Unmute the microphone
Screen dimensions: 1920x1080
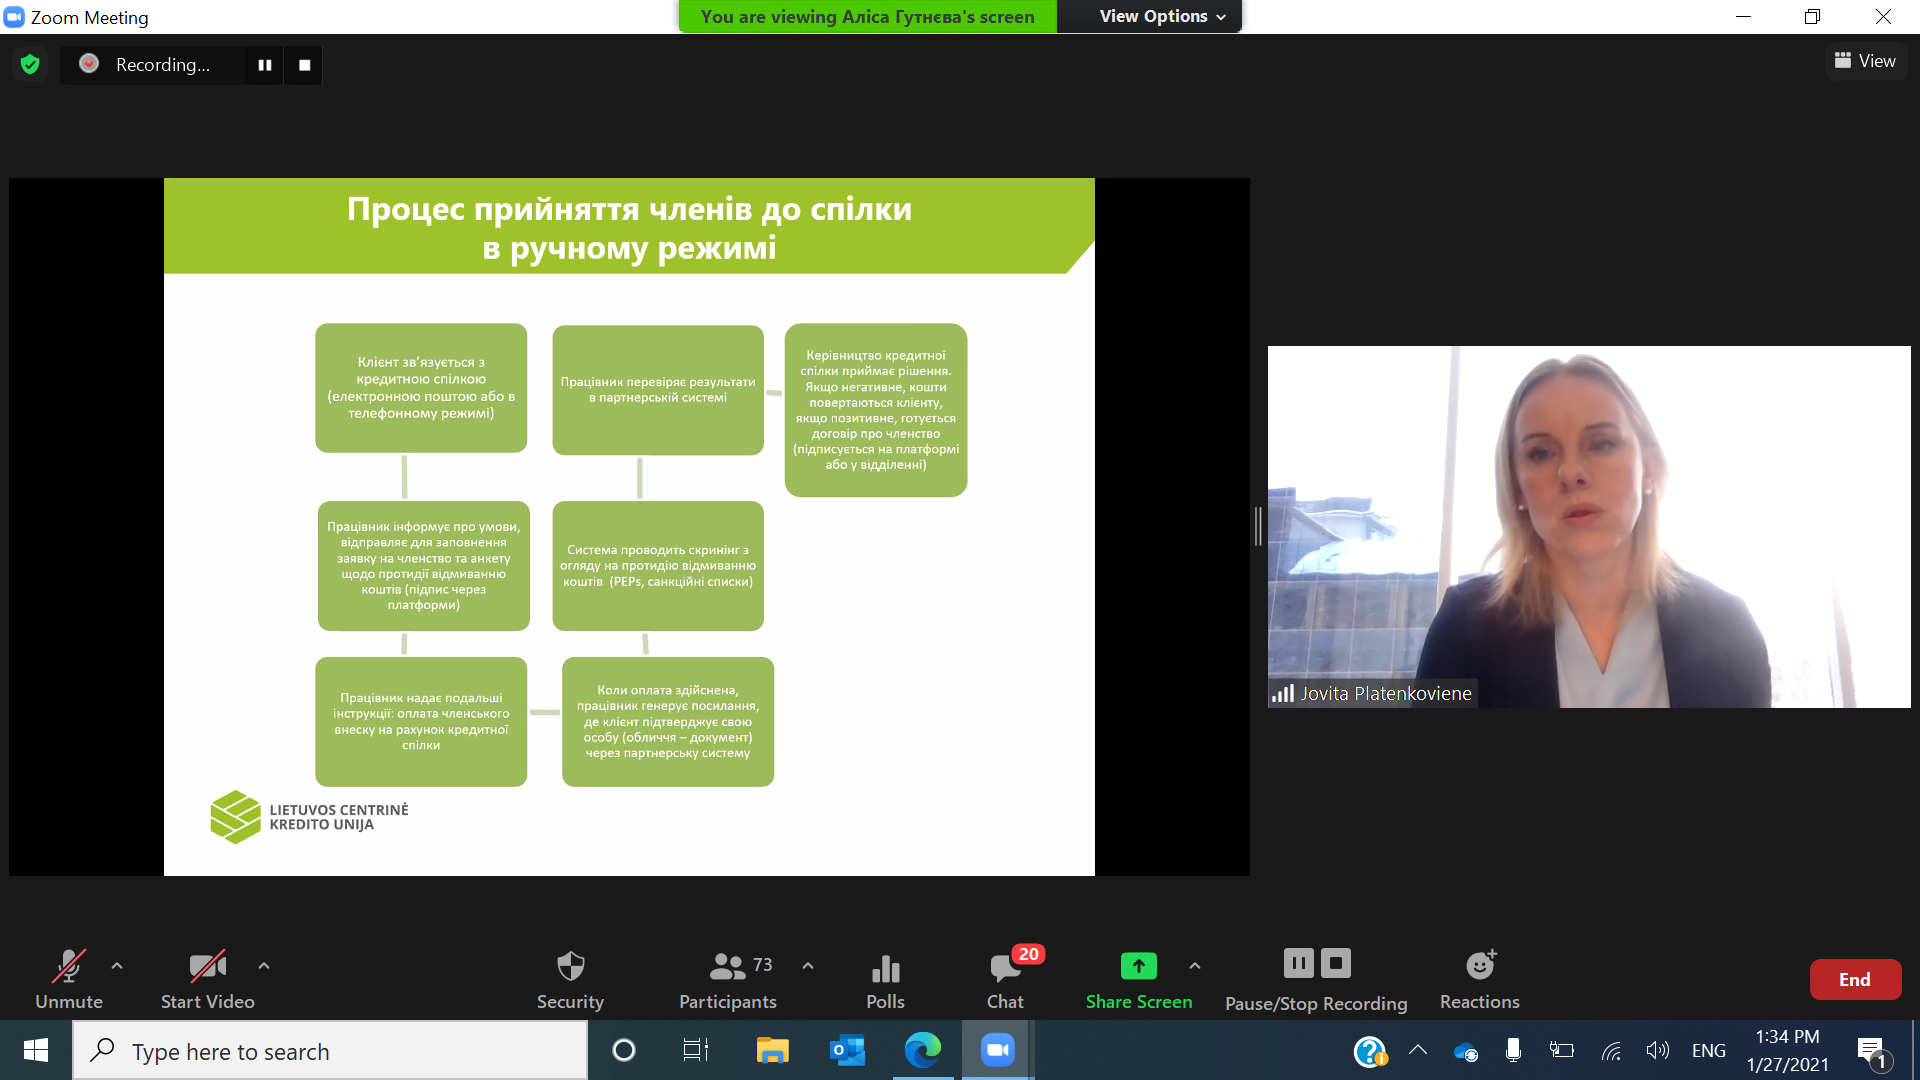coord(69,967)
